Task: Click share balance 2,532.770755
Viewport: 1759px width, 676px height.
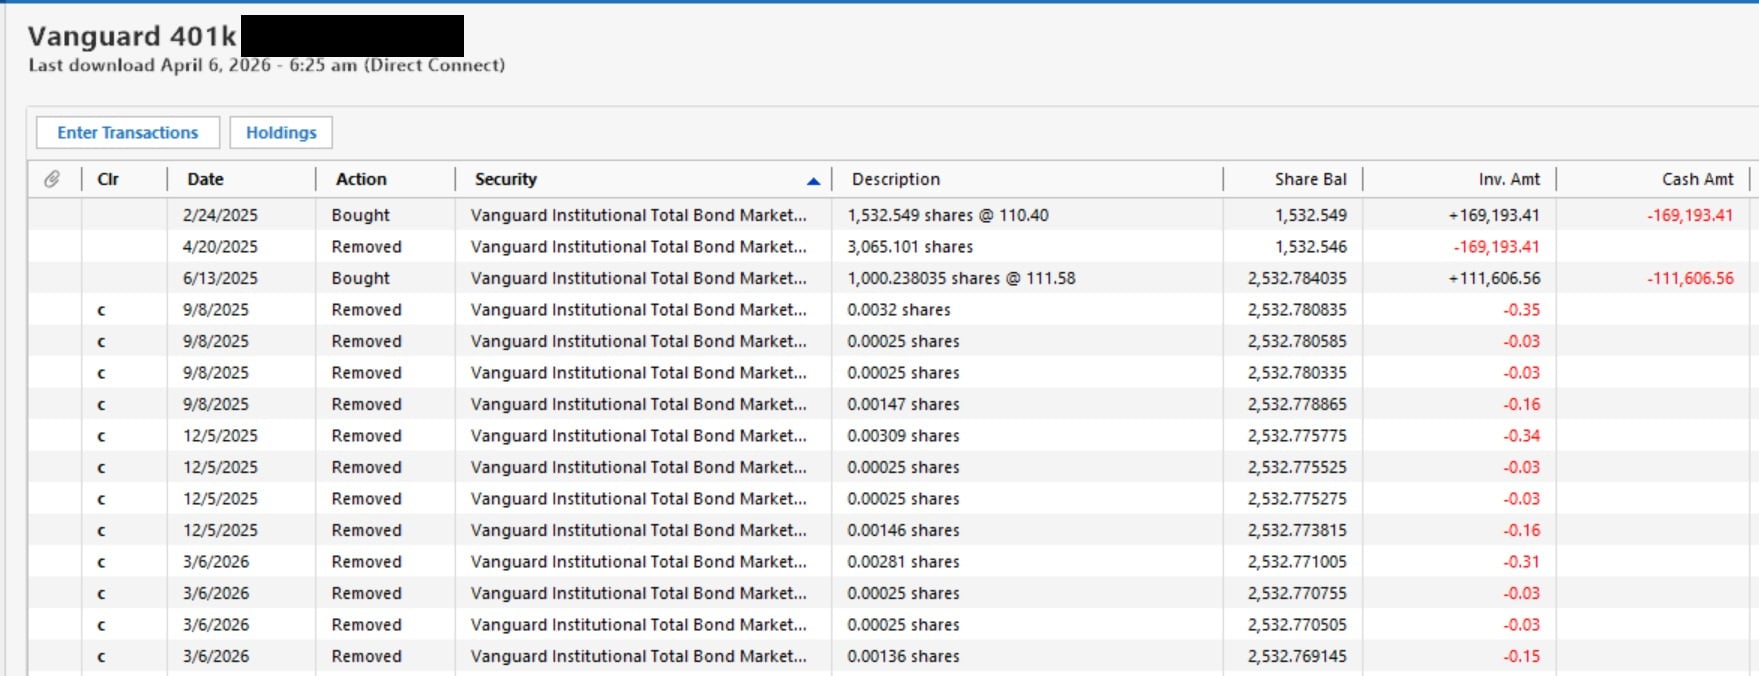Action: [1297, 593]
